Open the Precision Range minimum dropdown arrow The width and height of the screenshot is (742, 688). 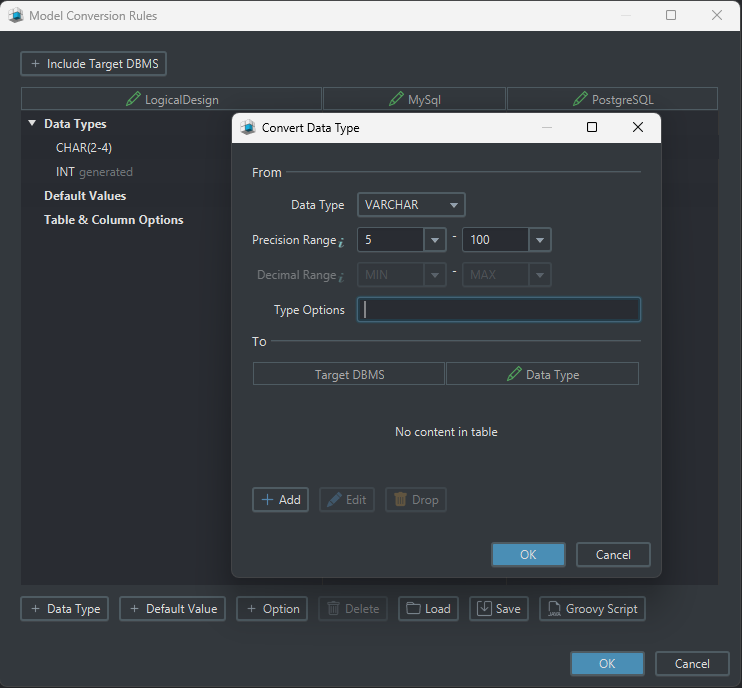pyautogui.click(x=435, y=240)
